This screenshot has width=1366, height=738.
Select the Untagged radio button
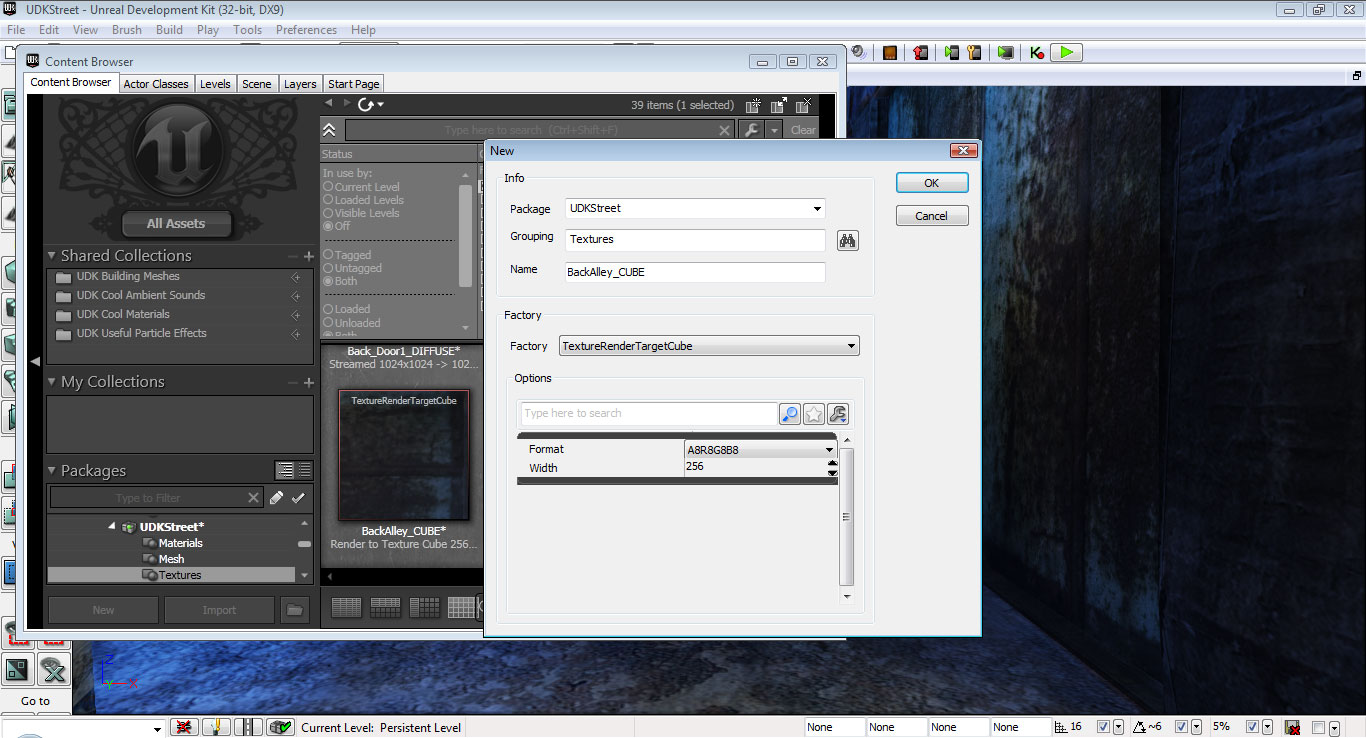click(x=328, y=268)
